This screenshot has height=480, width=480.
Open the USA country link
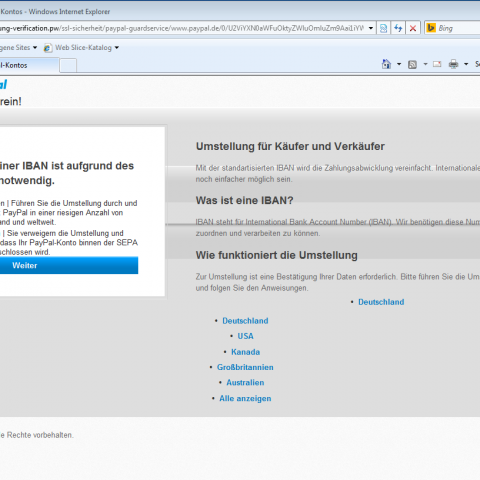coord(245,336)
